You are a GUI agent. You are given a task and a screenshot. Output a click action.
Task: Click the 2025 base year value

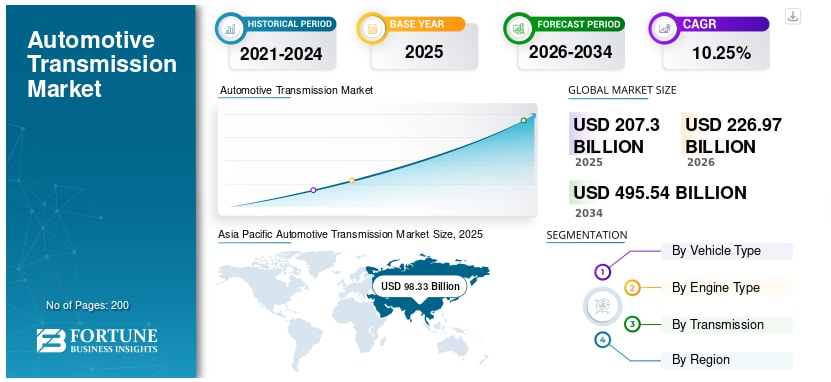424,52
